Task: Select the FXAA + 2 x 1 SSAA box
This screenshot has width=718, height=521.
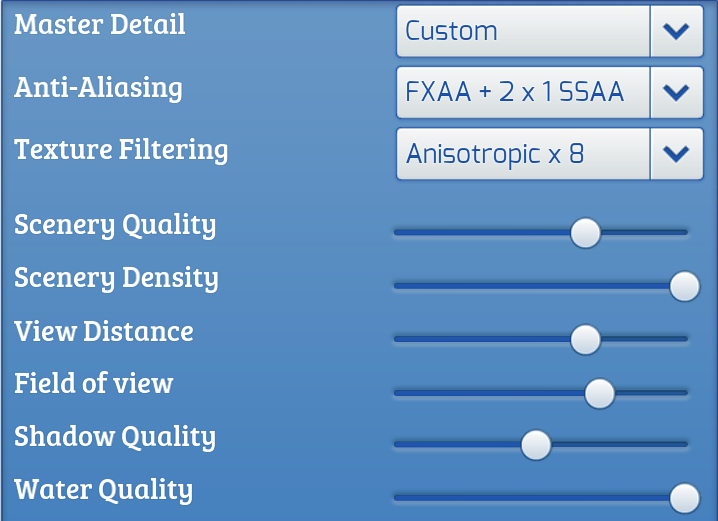Action: pyautogui.click(x=522, y=93)
